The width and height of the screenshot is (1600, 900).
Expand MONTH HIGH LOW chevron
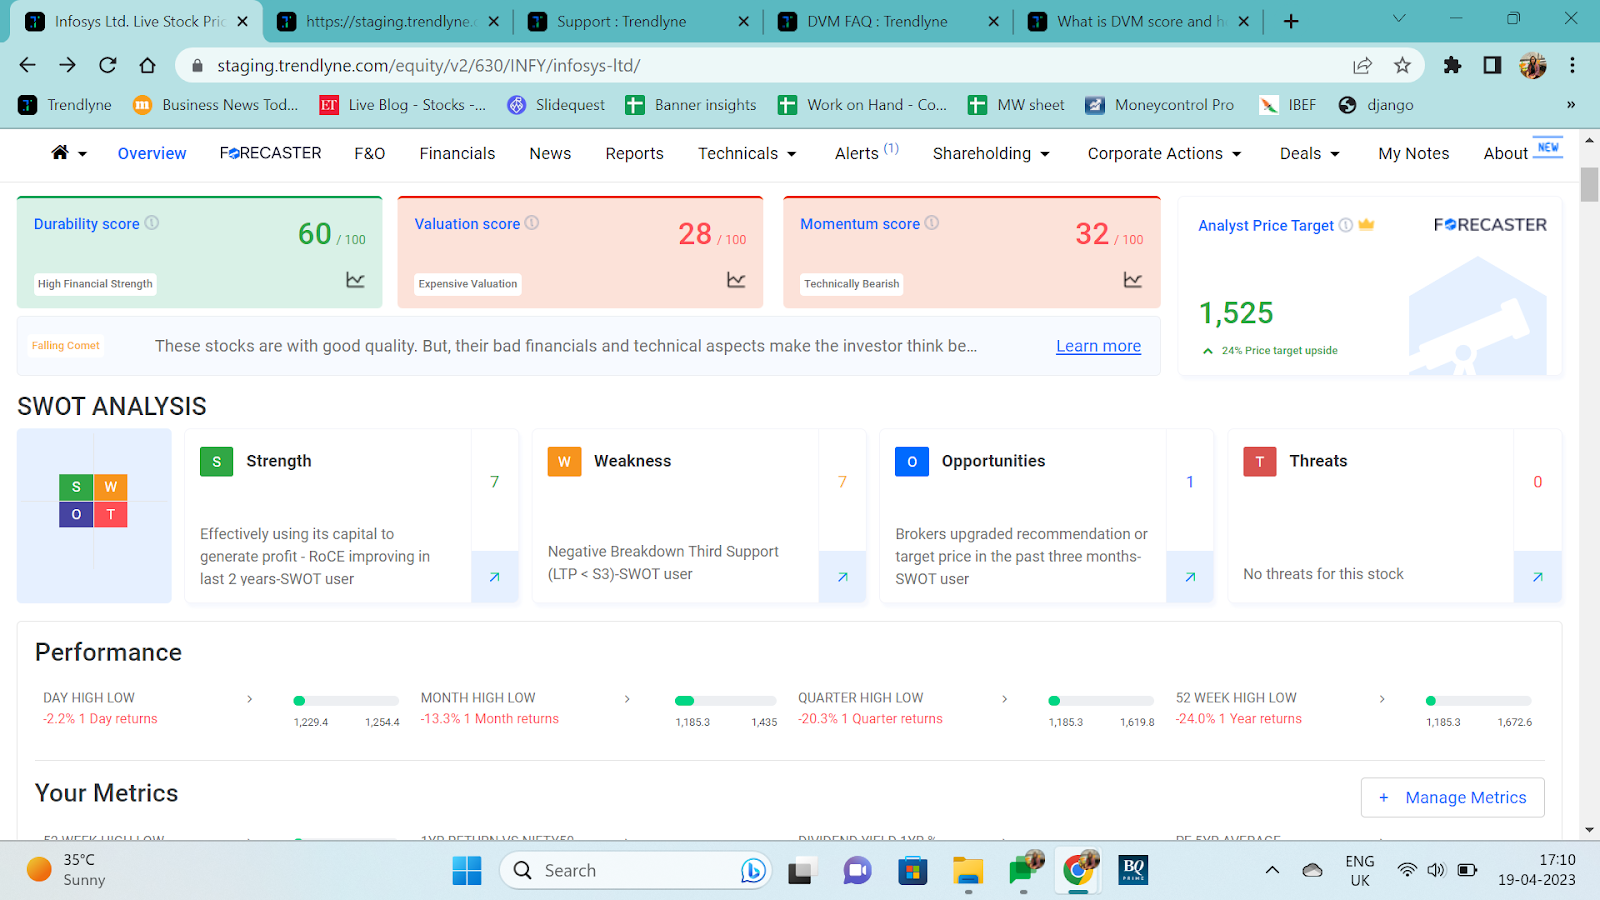[627, 699]
